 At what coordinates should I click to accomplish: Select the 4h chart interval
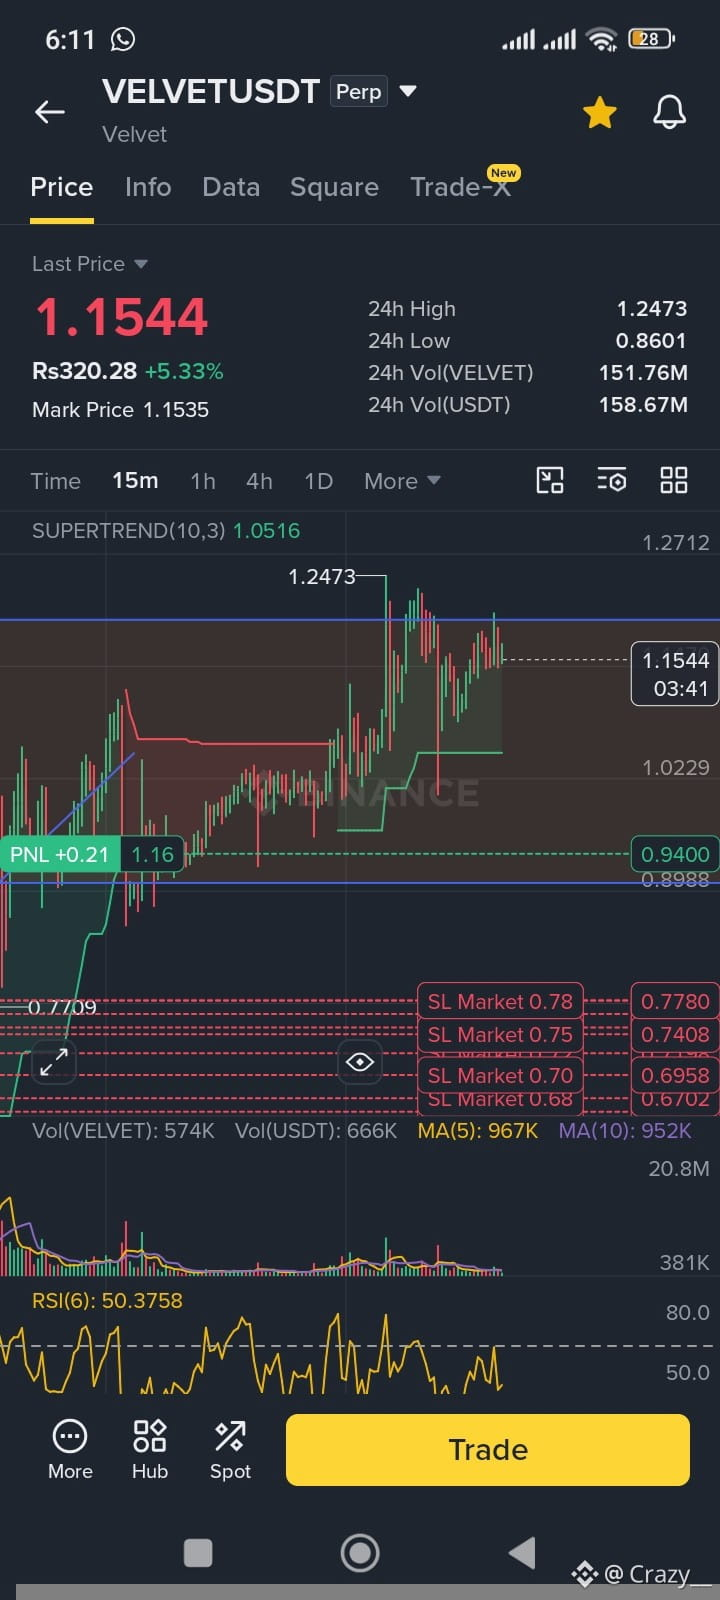(x=259, y=481)
